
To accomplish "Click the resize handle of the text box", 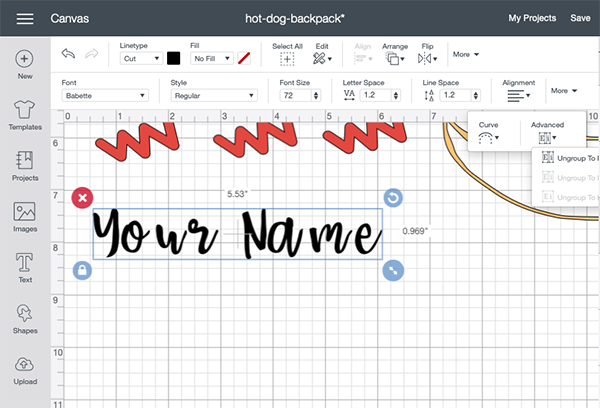I will point(393,271).
